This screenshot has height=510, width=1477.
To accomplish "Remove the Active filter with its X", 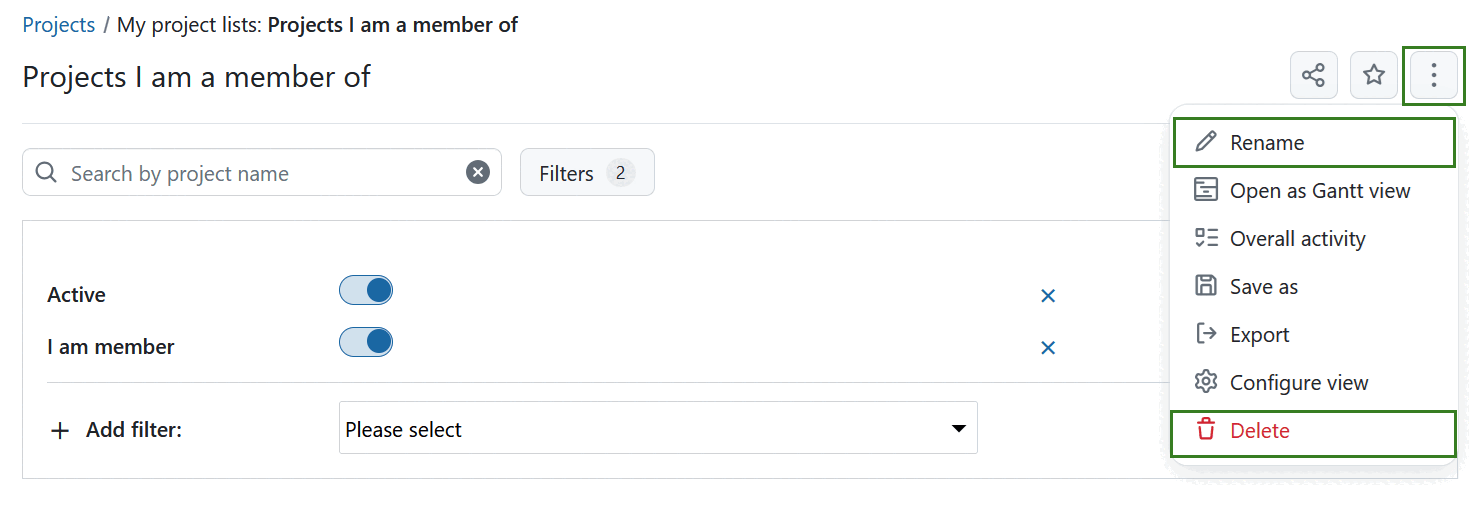I will coord(1048,296).
